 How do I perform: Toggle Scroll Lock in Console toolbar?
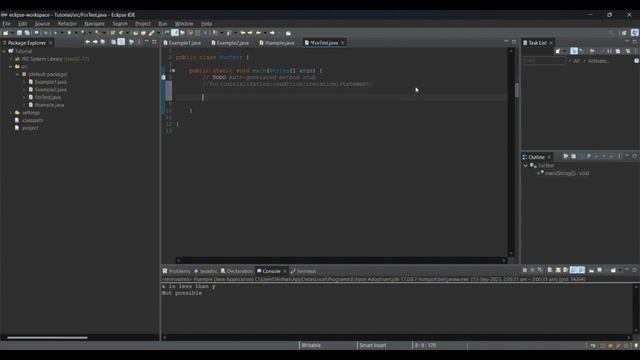click(x=558, y=270)
